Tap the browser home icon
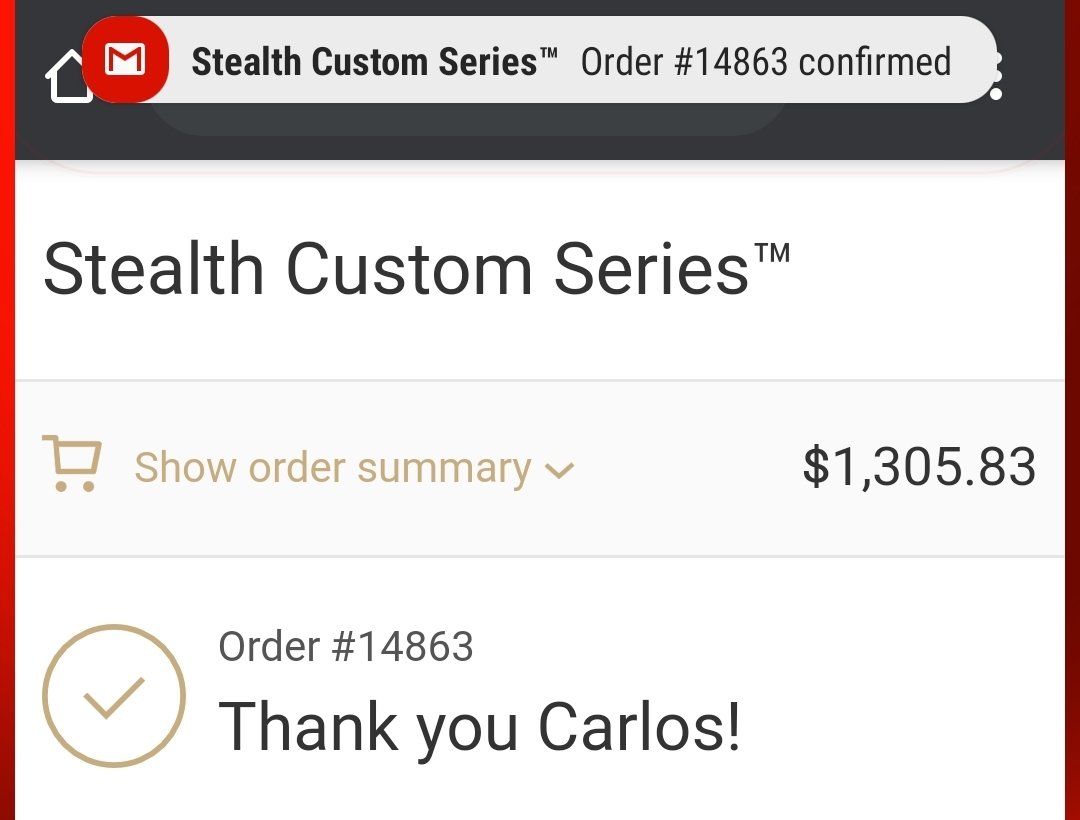Image resolution: width=1080 pixels, height=820 pixels. pyautogui.click(x=68, y=77)
